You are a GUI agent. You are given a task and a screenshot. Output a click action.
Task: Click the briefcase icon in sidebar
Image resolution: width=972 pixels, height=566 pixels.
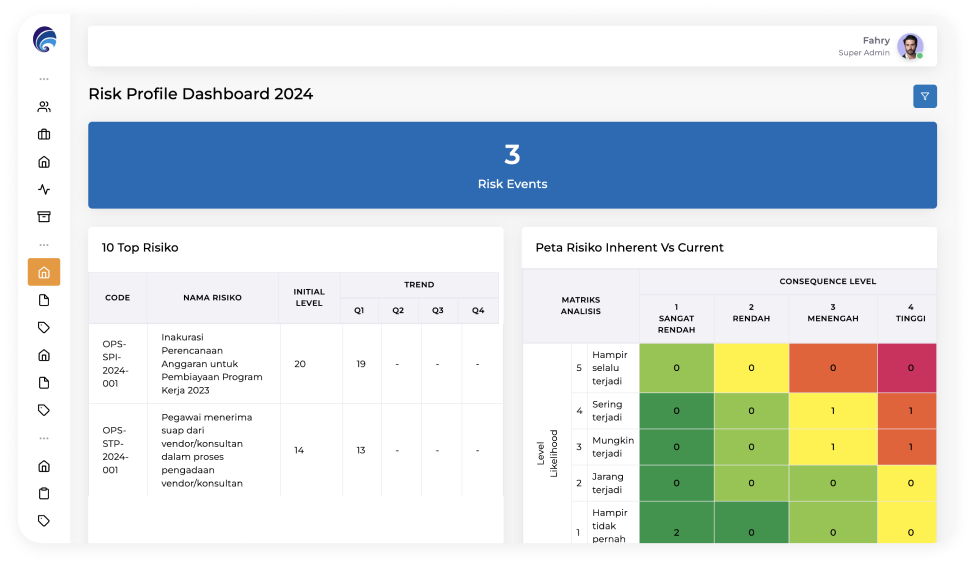click(x=44, y=134)
